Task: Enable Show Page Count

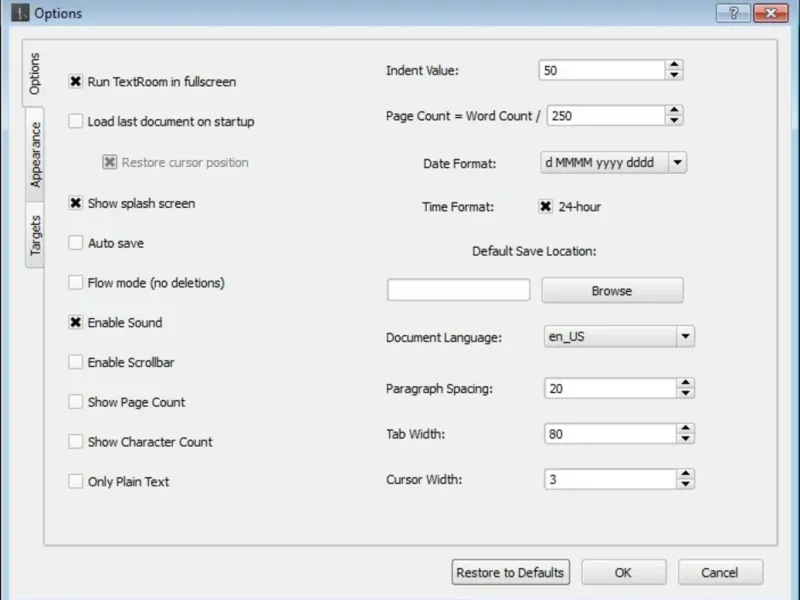Action: tap(76, 402)
